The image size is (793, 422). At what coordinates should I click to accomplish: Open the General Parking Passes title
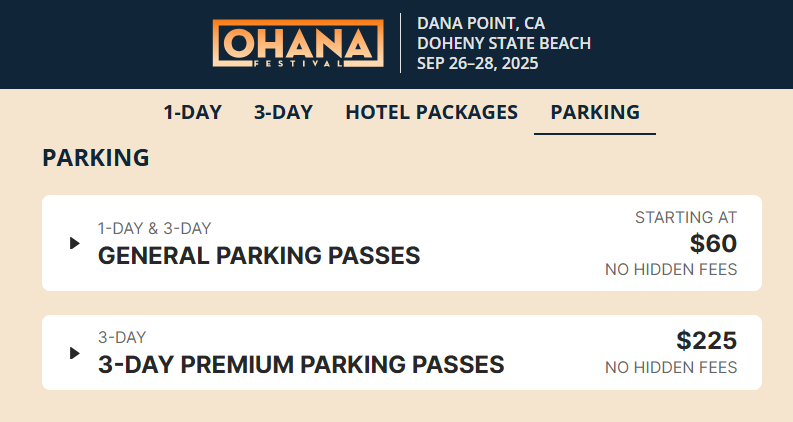[x=259, y=256]
